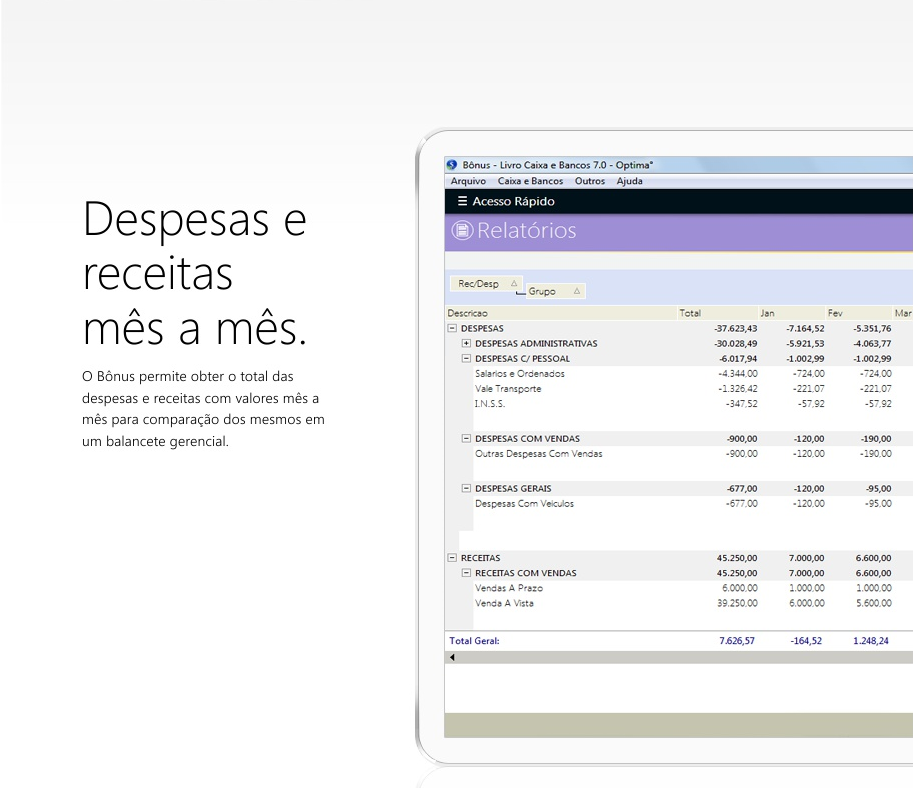Click the Relatórios document icon
Viewport: 913px width, 788px height.
click(462, 231)
